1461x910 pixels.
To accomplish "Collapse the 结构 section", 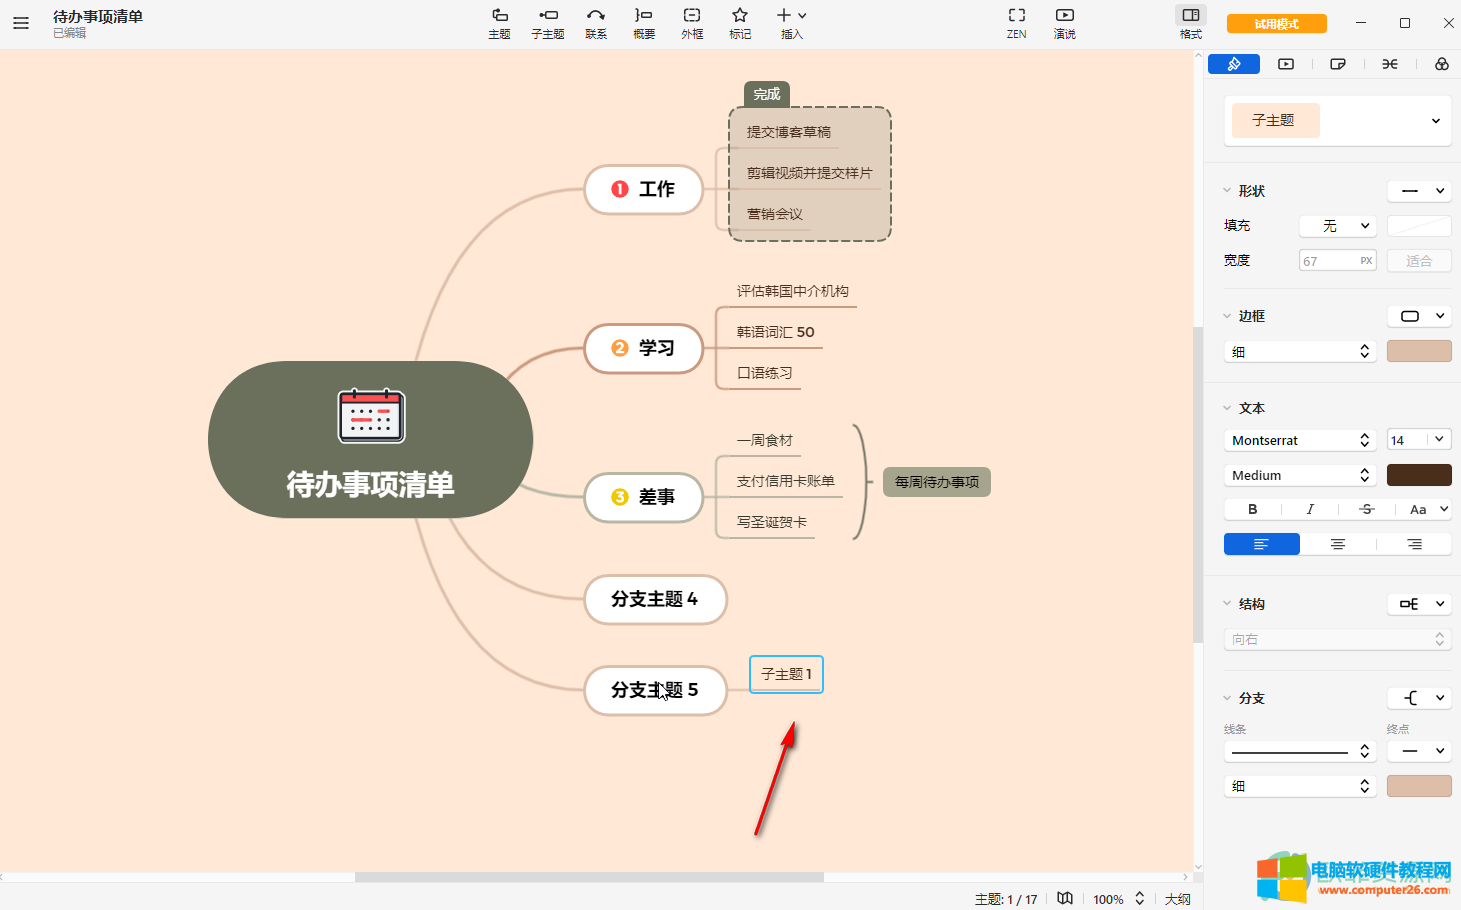I will [1227, 604].
